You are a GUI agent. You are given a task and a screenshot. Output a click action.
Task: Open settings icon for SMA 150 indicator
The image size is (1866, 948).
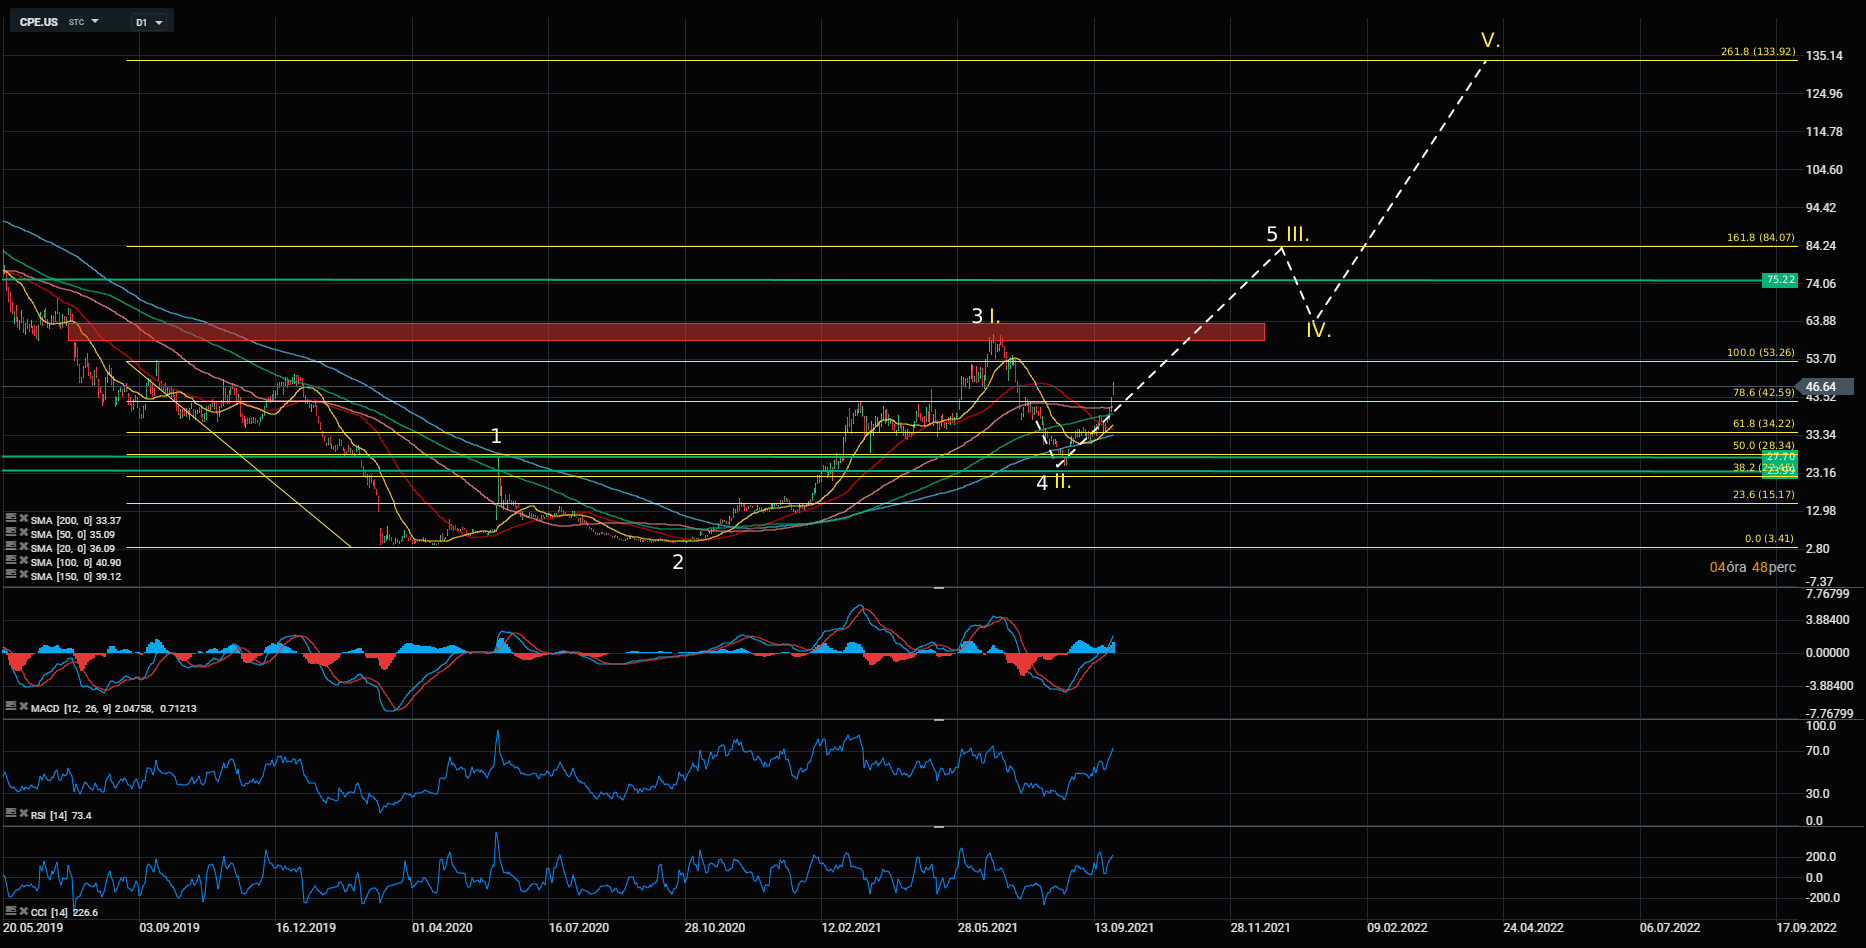pyautogui.click(x=11, y=574)
